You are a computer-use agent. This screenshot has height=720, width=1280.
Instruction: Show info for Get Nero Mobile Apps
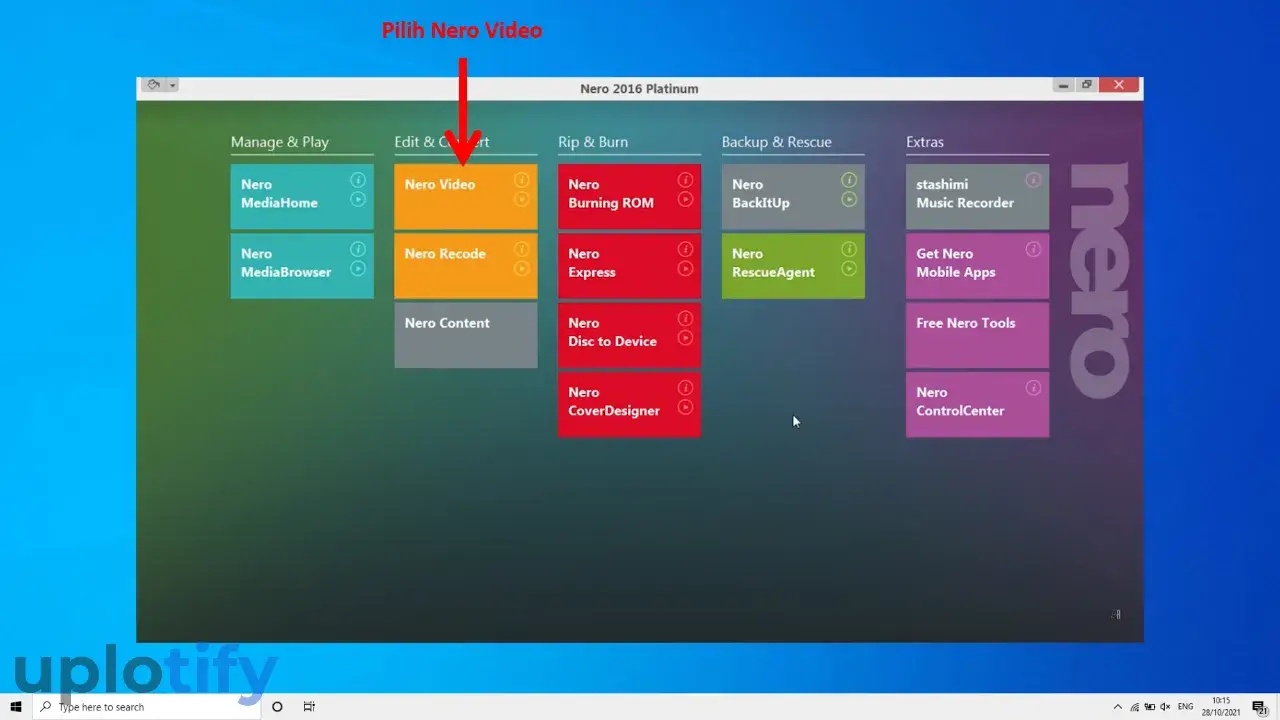click(1033, 249)
